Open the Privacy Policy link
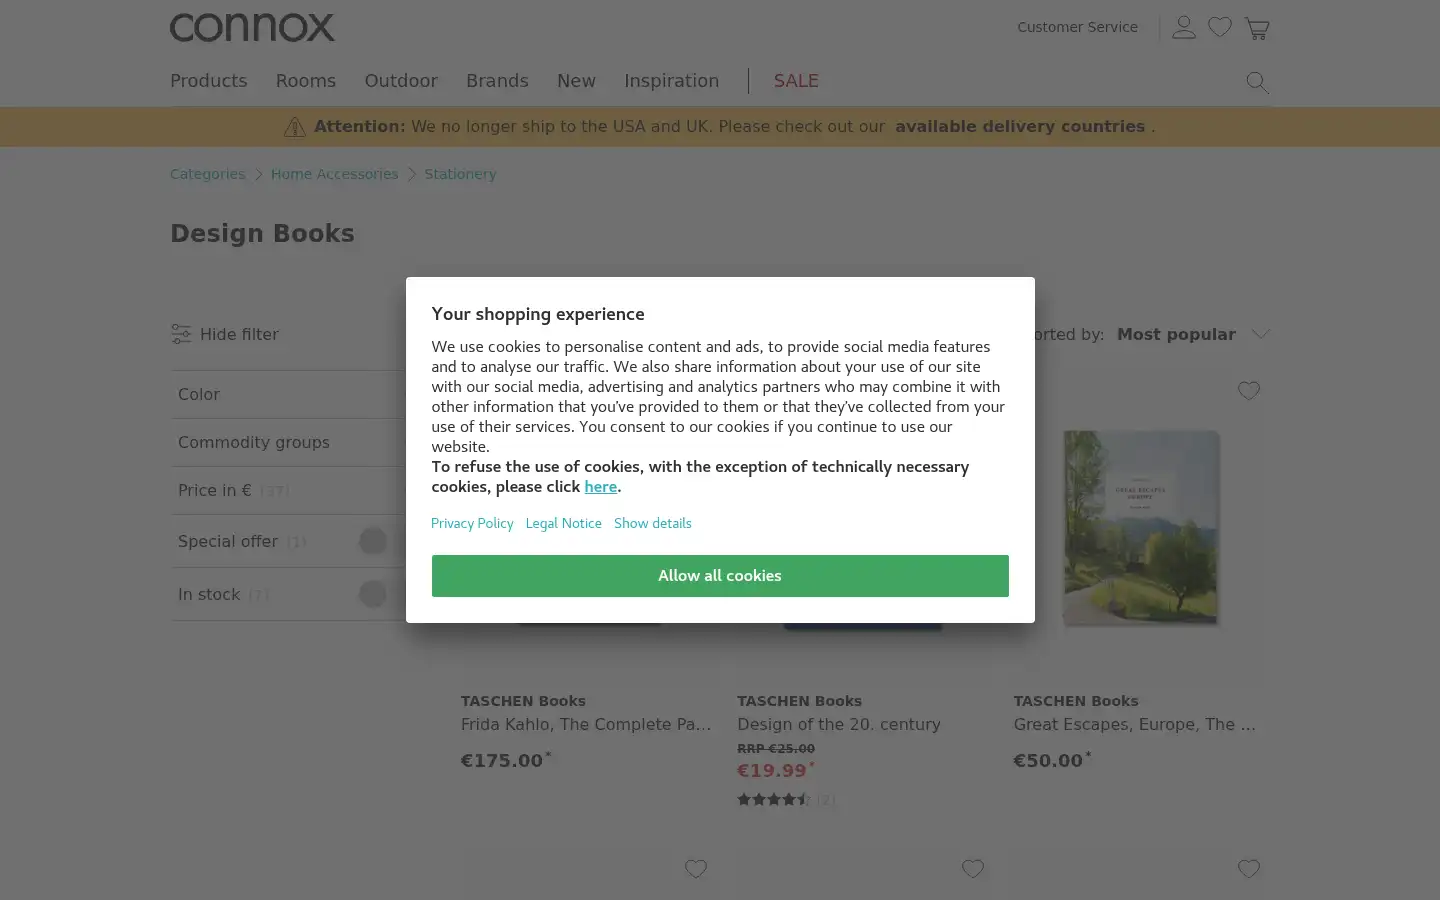This screenshot has height=900, width=1440. click(472, 523)
